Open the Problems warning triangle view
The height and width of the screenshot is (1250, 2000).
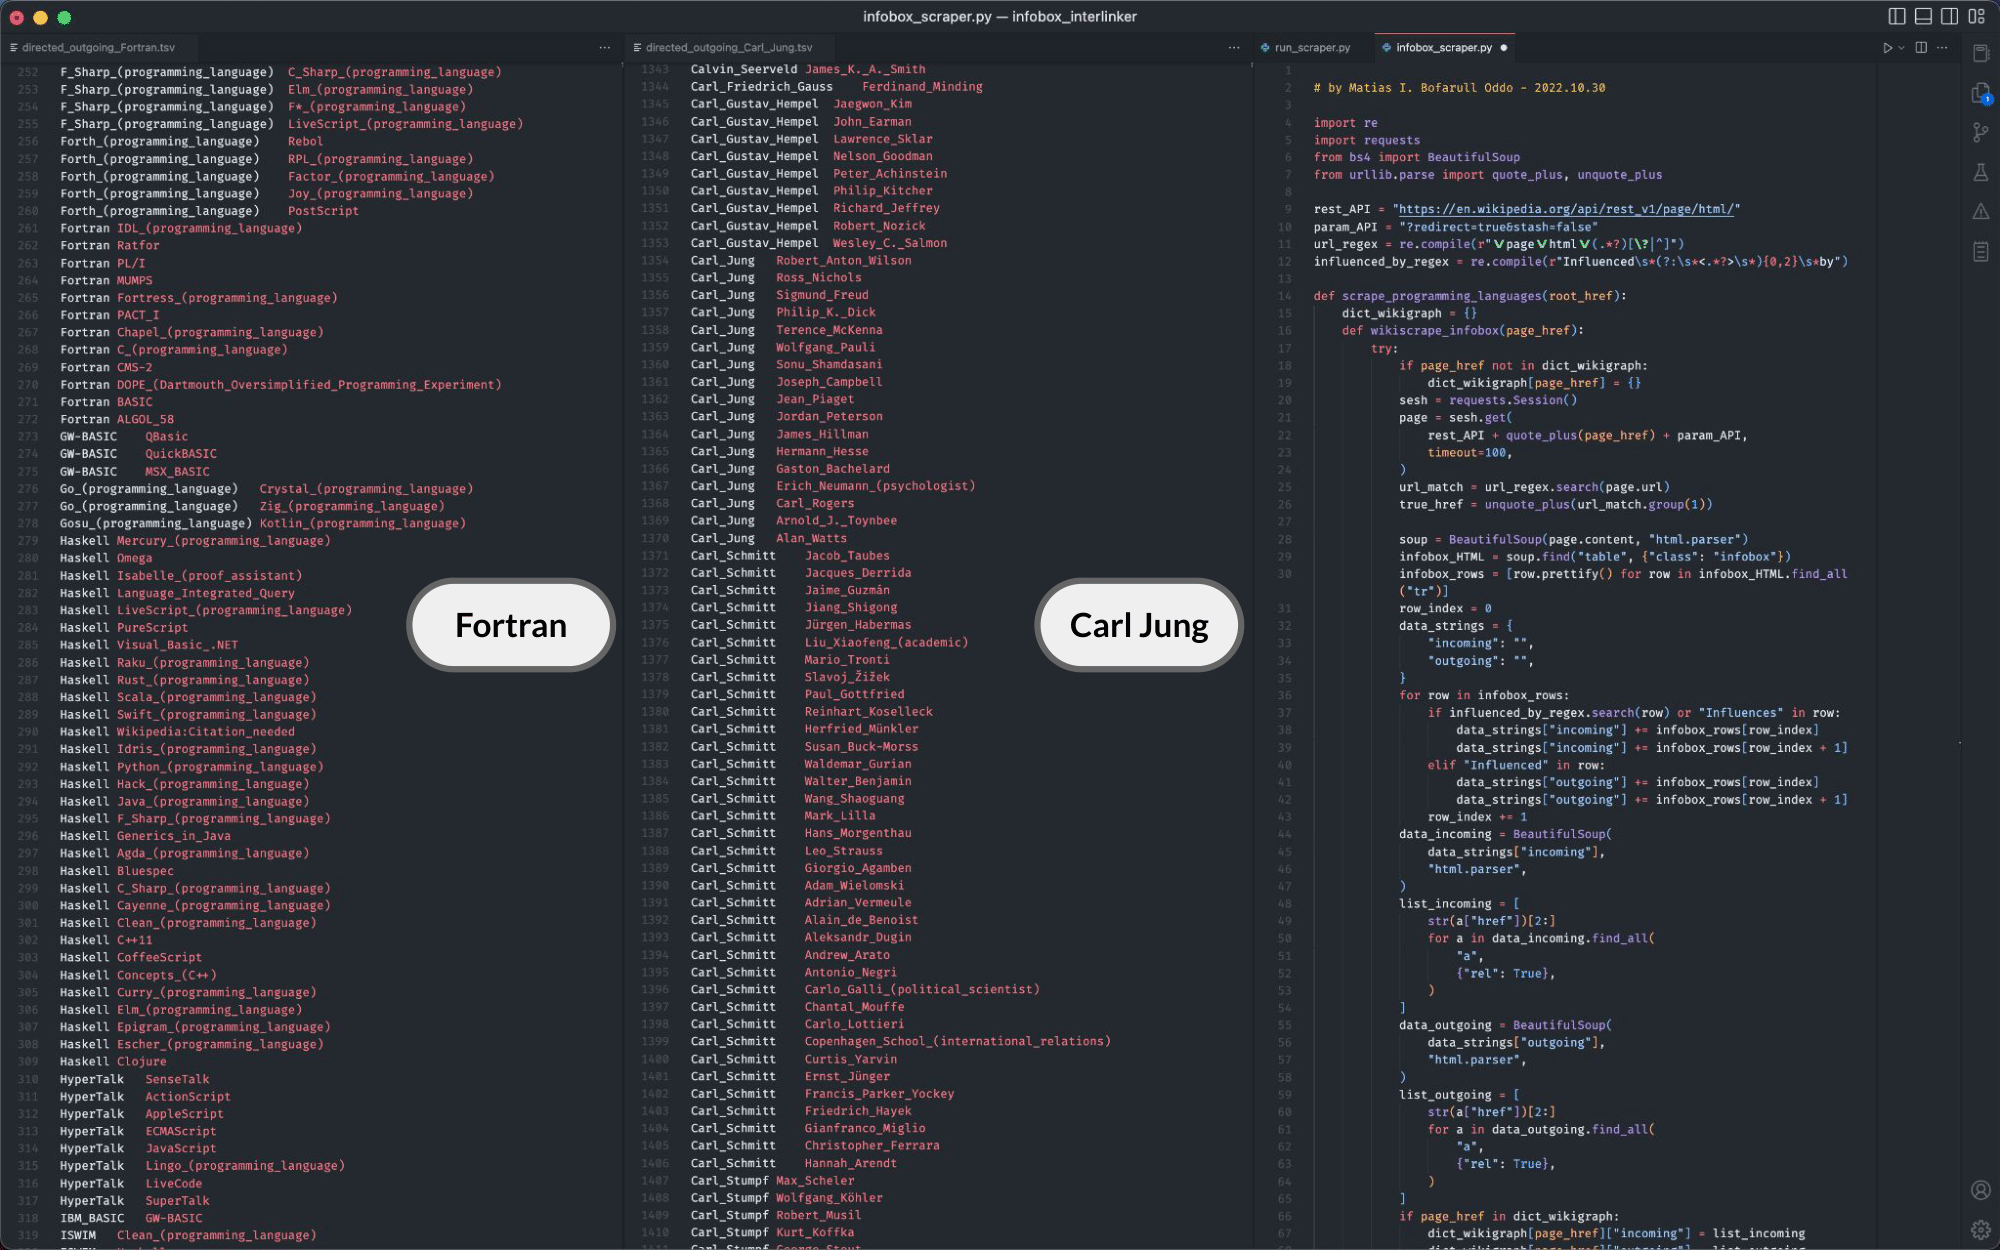click(1981, 211)
